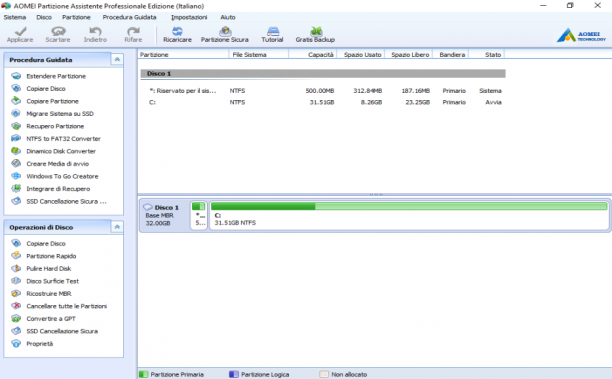Click the Bandiera column header
Image resolution: width=612 pixels, height=379 pixels.
coord(451,55)
